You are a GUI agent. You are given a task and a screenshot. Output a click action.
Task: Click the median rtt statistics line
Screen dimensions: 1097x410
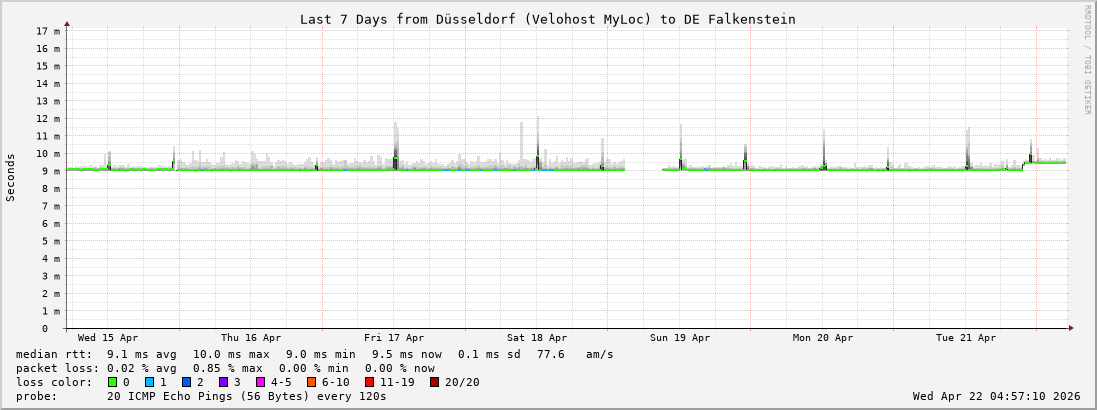(315, 354)
